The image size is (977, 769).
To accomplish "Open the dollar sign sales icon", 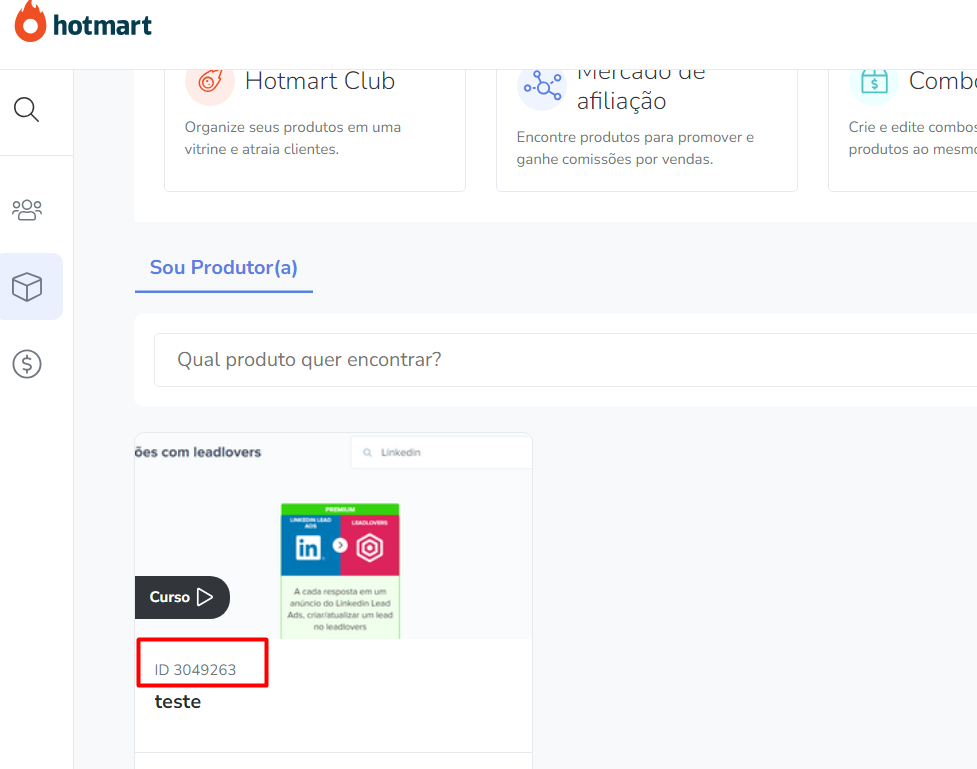I will point(27,364).
